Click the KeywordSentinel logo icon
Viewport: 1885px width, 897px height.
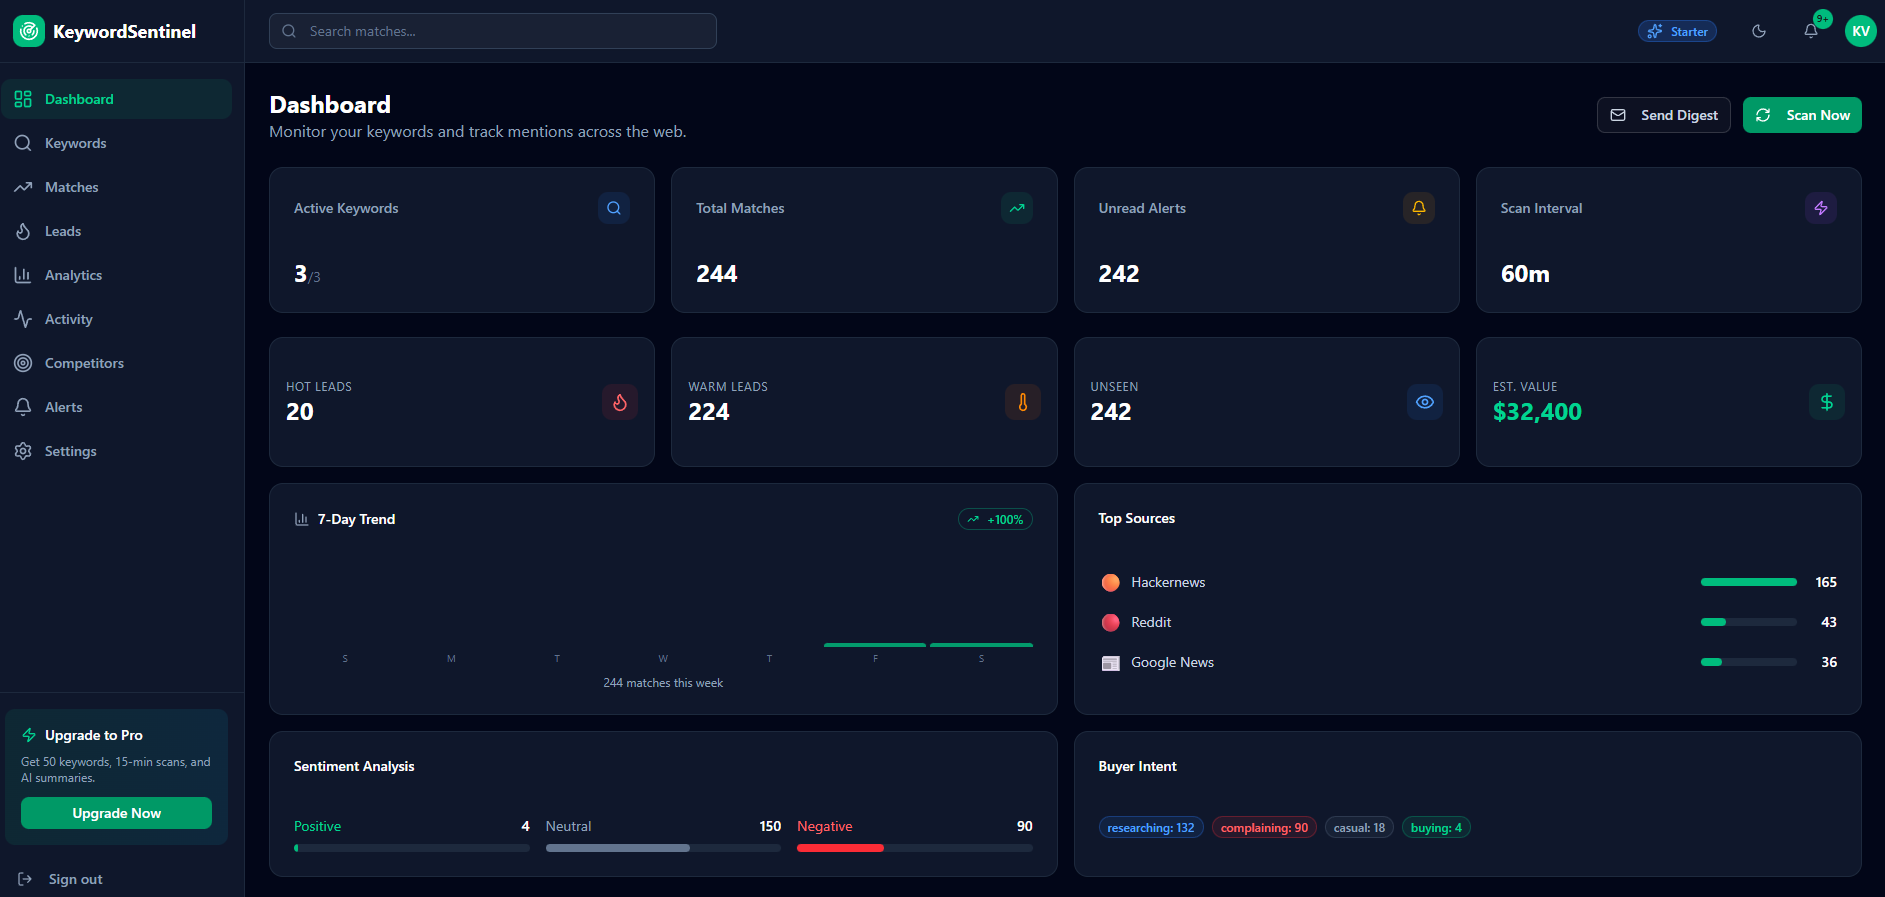29,31
